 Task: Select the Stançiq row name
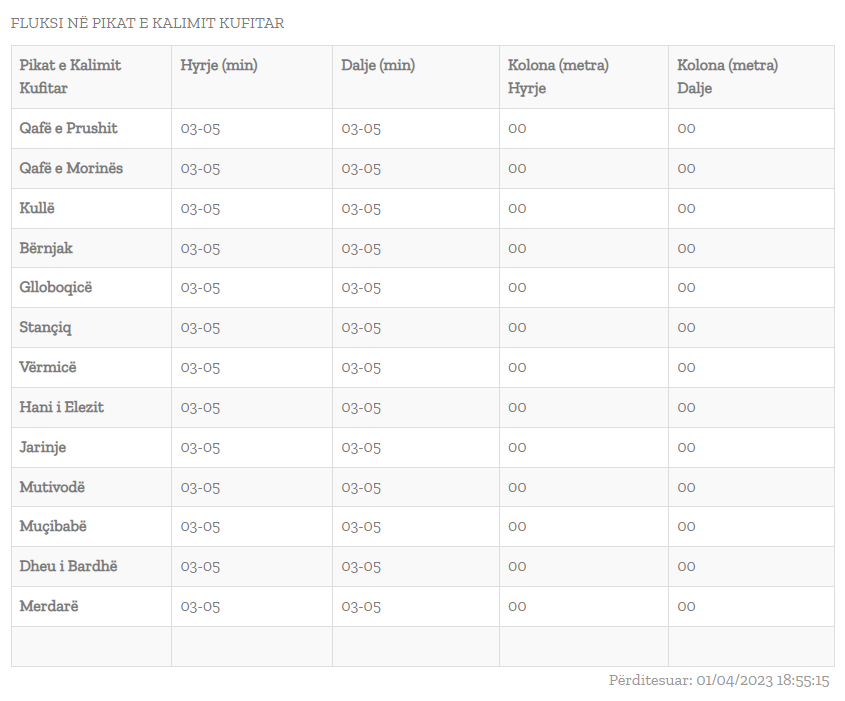45,327
